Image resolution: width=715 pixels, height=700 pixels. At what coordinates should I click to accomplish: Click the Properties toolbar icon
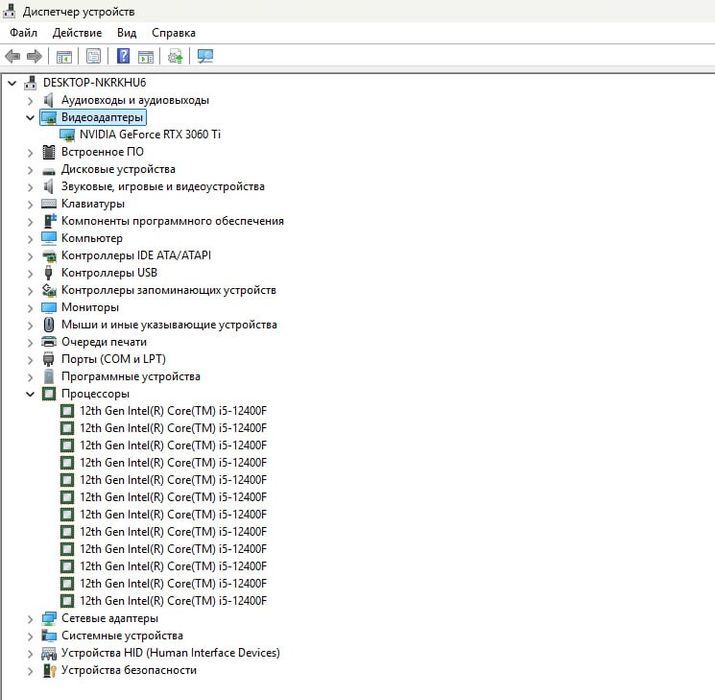[x=93, y=57]
